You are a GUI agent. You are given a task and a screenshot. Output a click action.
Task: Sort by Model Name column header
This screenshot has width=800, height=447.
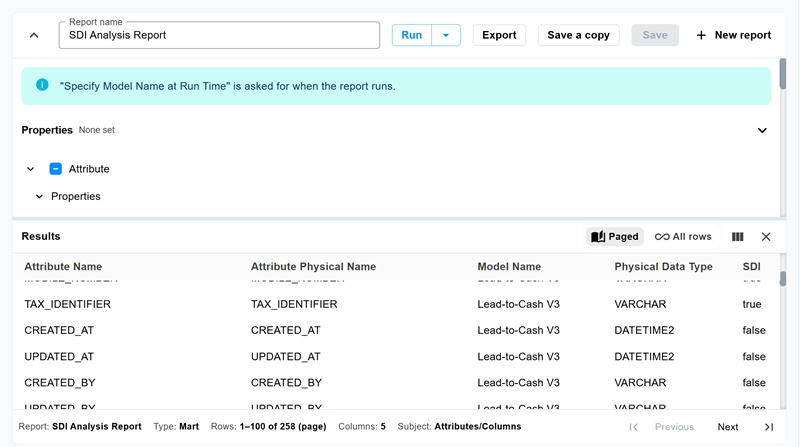[509, 266]
